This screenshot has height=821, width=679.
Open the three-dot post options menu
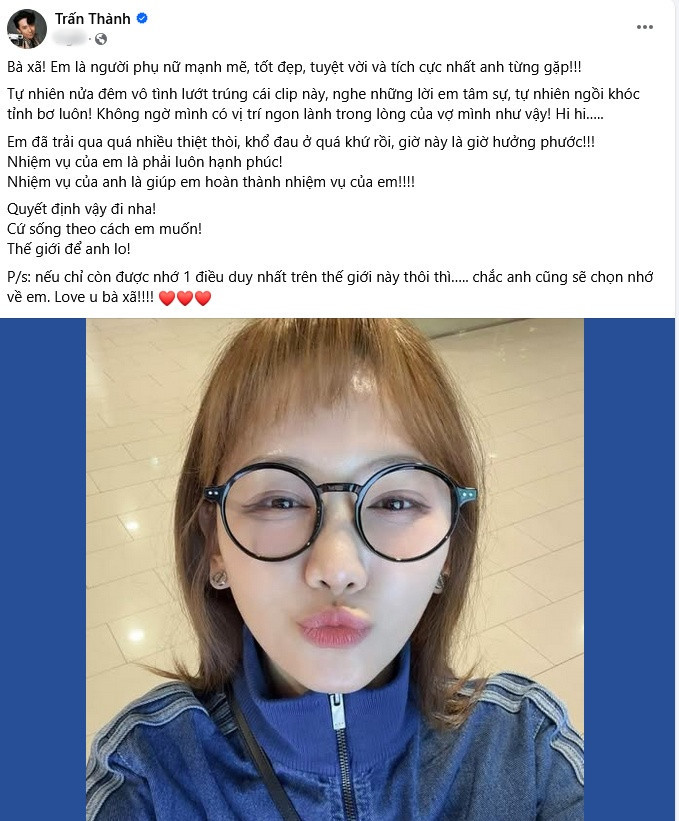[x=644, y=27]
